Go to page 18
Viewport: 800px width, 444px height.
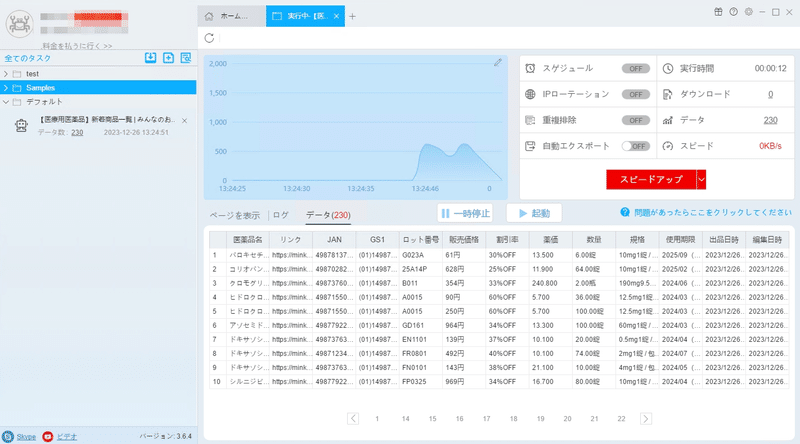coord(513,418)
